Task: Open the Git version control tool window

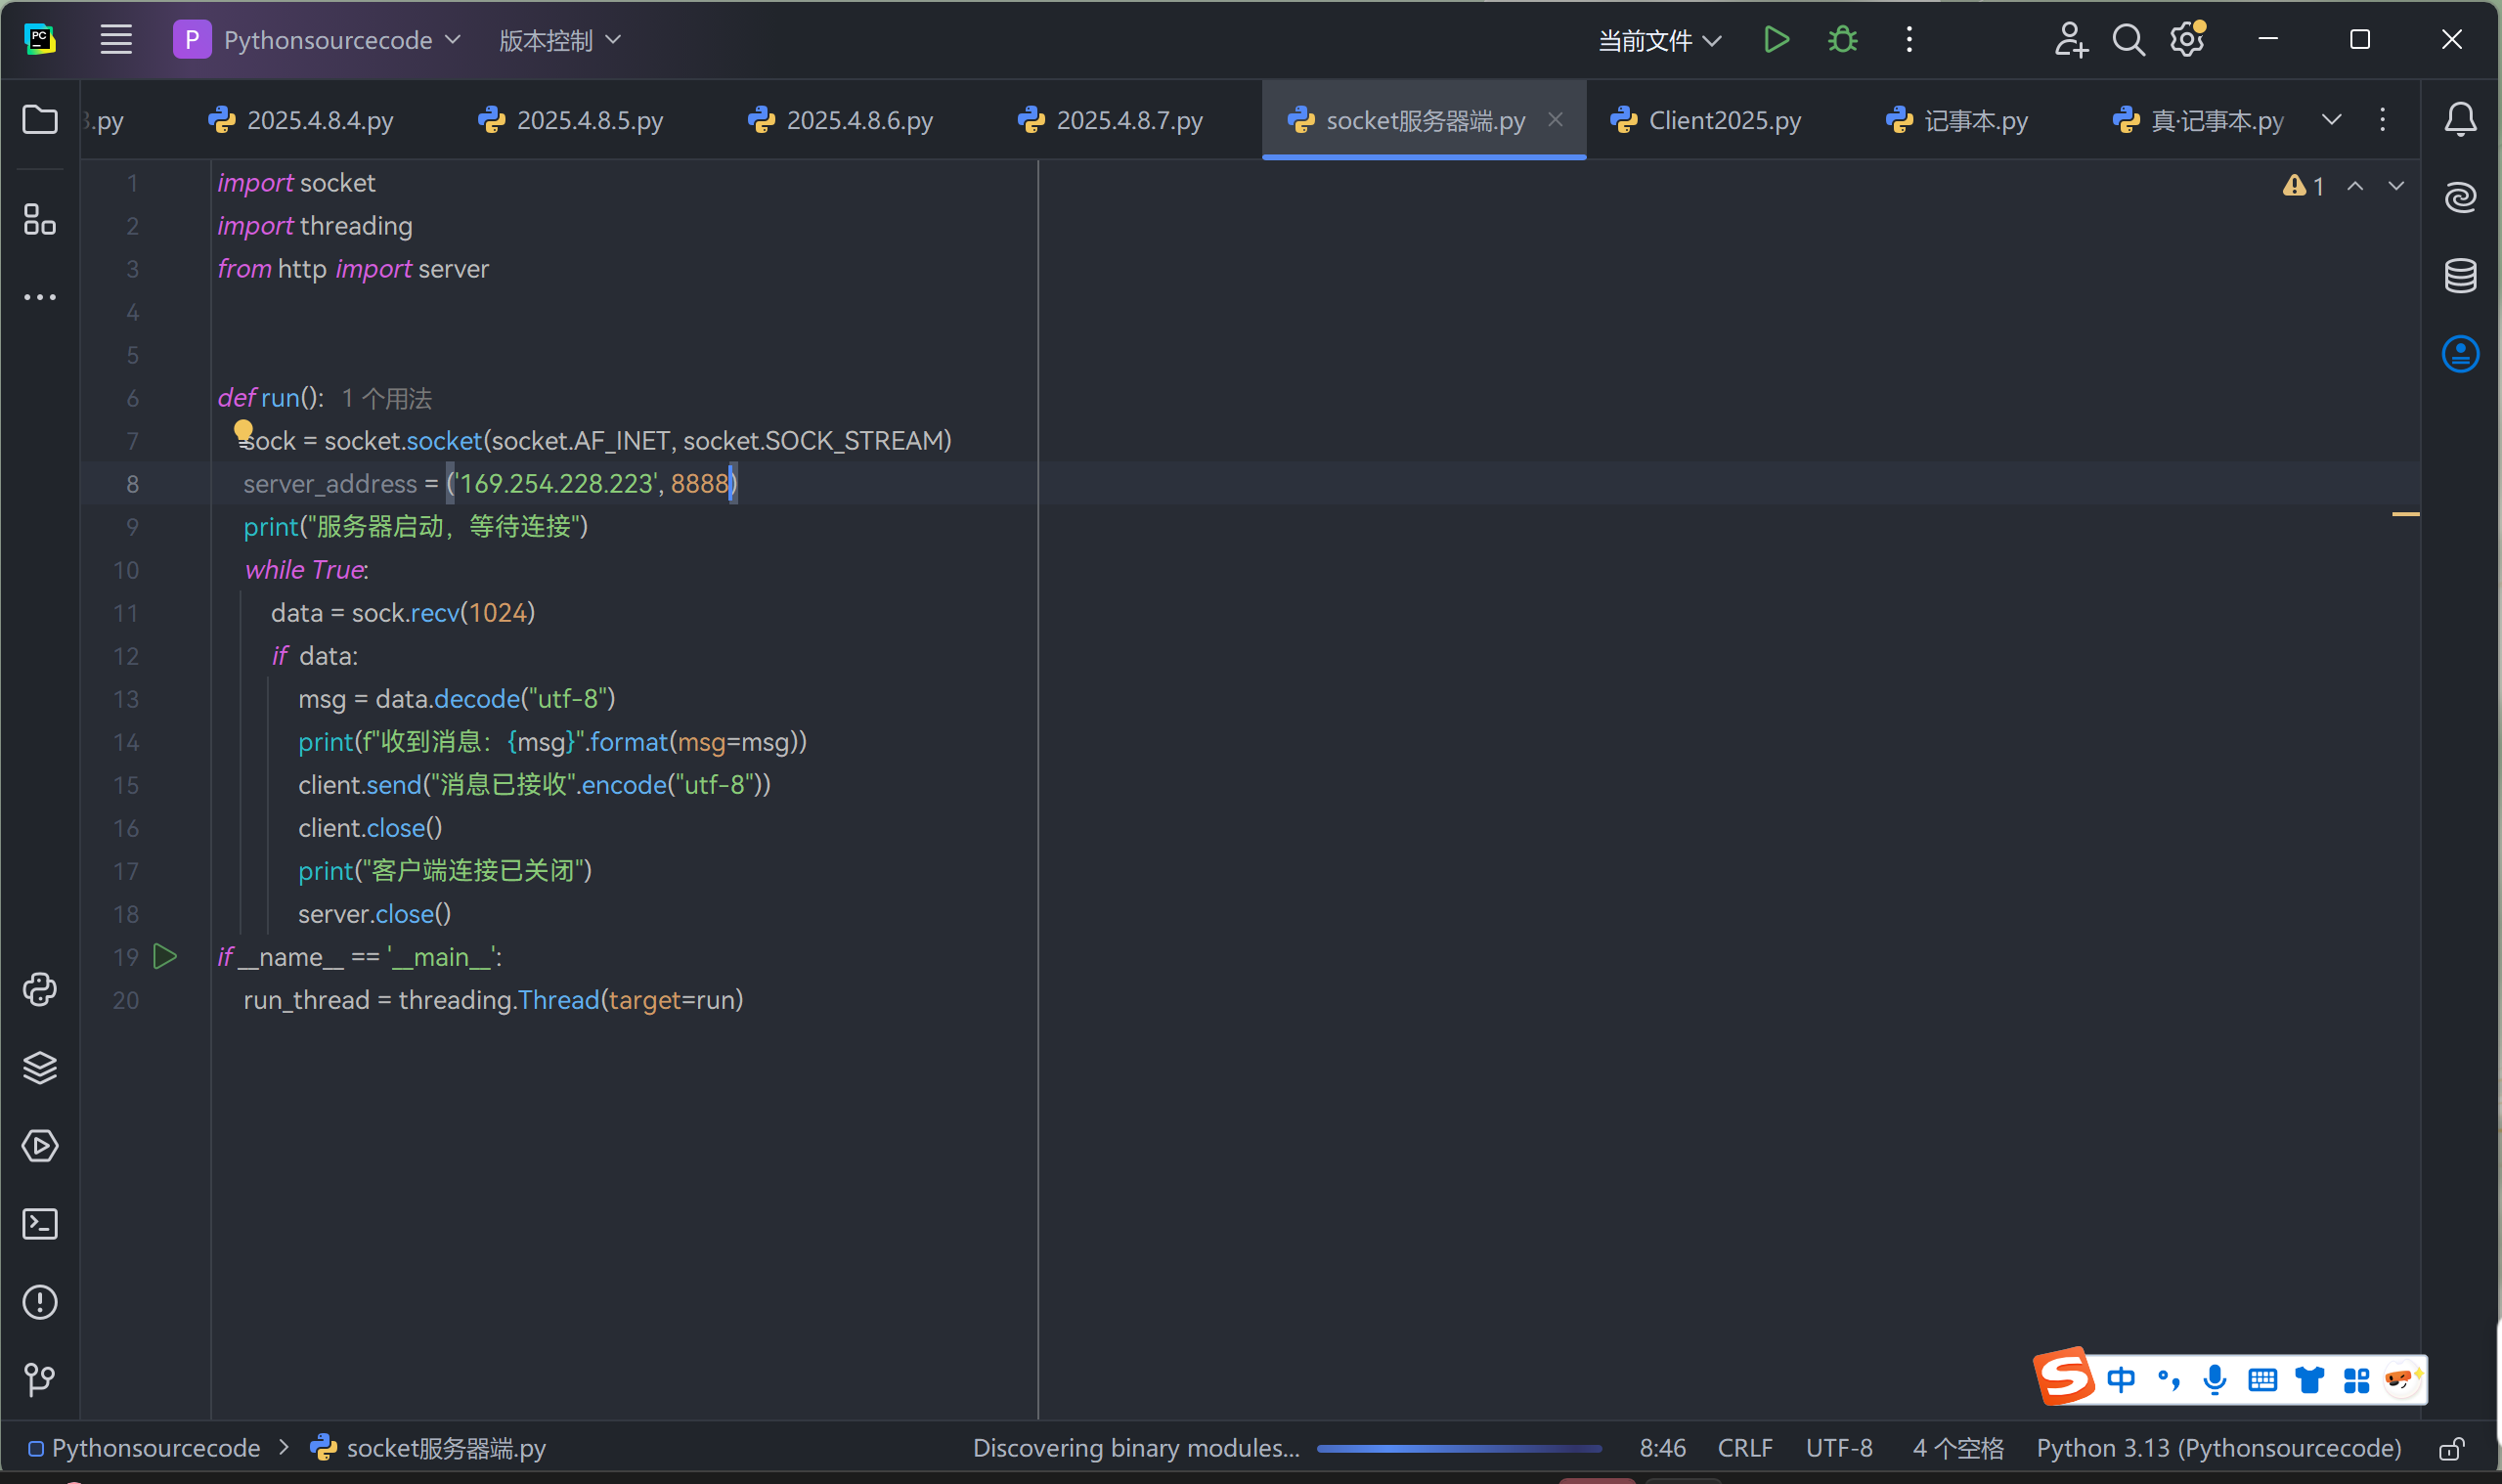Action: pos(40,1379)
